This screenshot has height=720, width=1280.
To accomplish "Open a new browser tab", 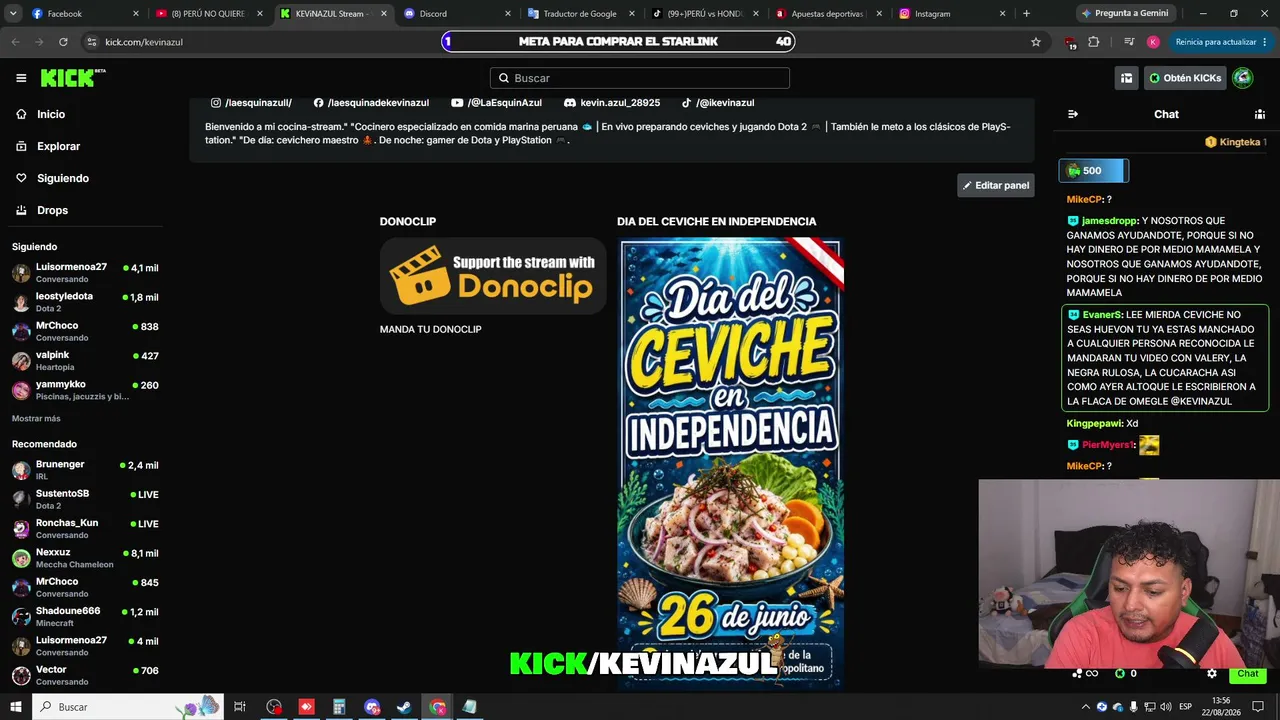I will [x=1026, y=14].
